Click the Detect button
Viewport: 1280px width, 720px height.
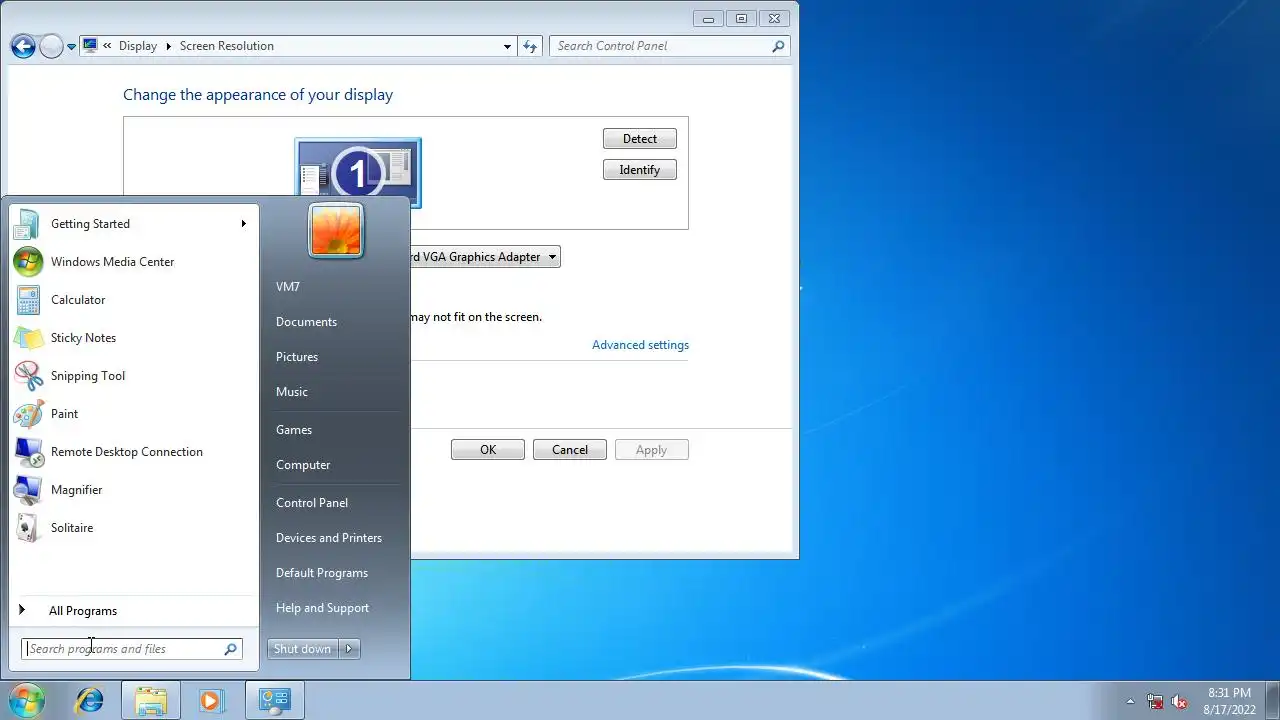click(x=640, y=139)
